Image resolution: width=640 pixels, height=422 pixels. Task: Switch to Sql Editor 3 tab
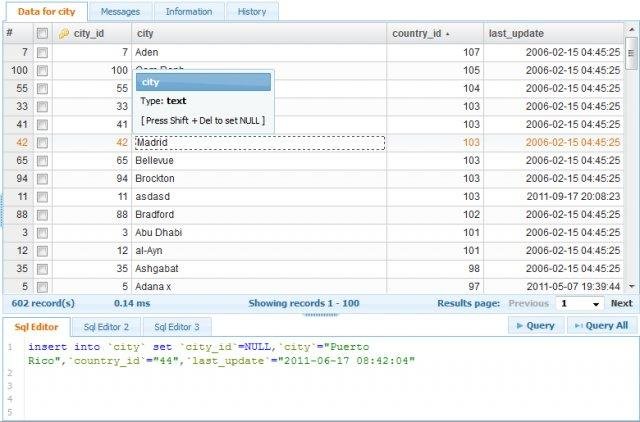[x=177, y=327]
